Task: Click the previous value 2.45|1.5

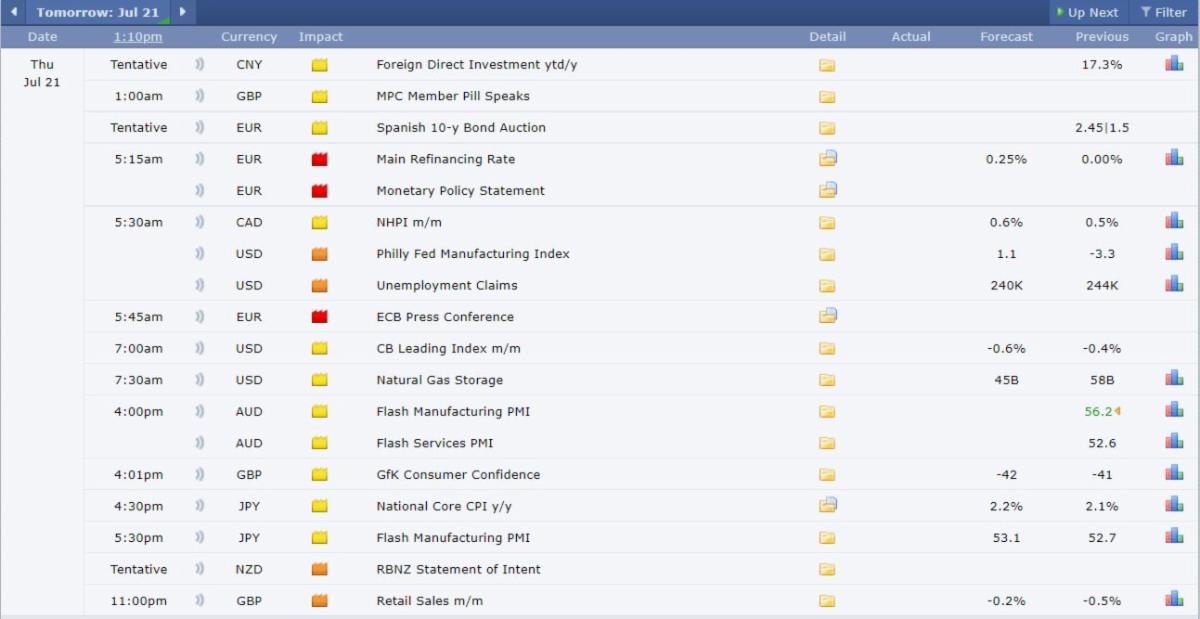Action: pos(1102,128)
